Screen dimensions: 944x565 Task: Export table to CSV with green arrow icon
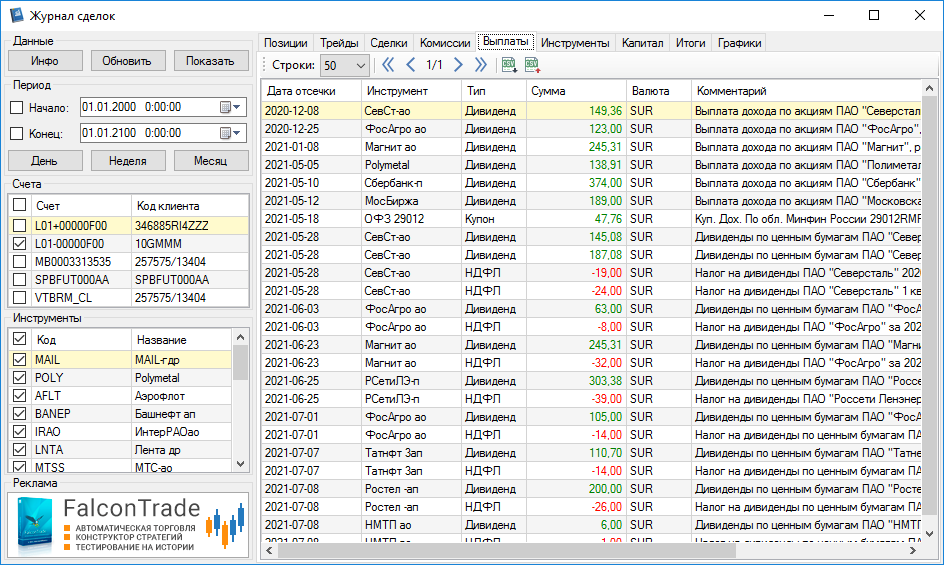509,64
